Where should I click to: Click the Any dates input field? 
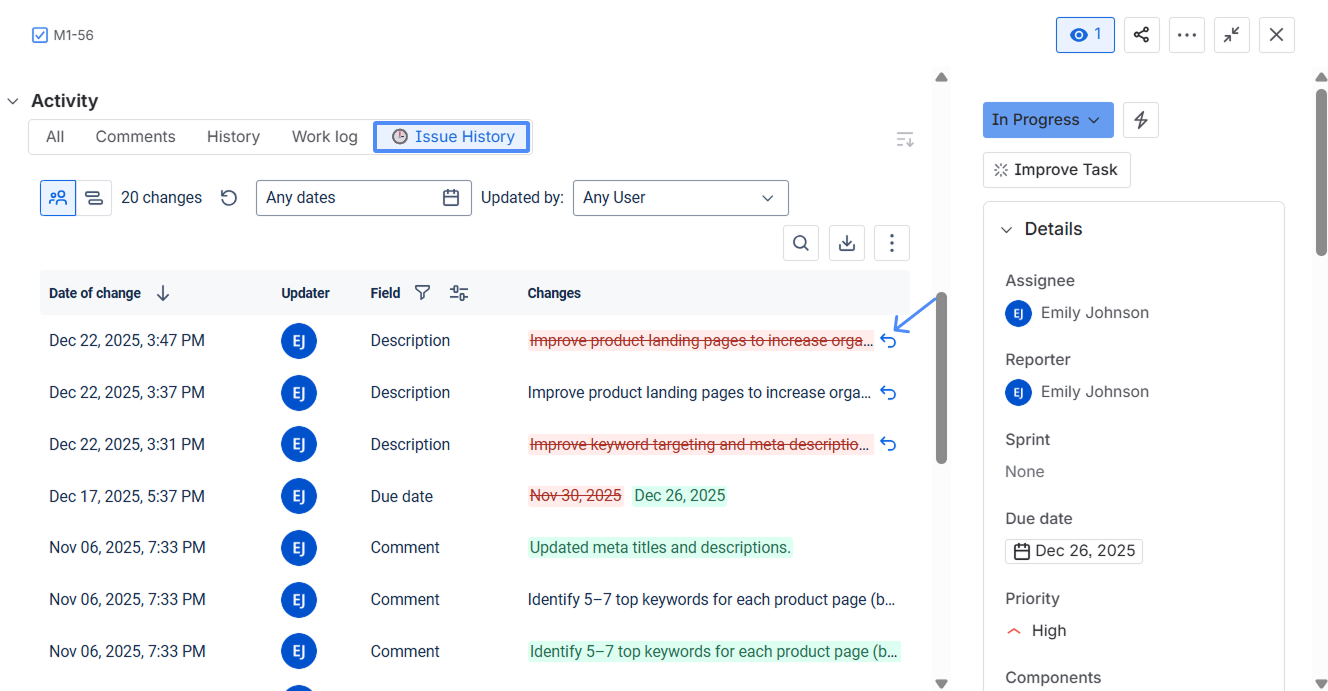point(364,198)
